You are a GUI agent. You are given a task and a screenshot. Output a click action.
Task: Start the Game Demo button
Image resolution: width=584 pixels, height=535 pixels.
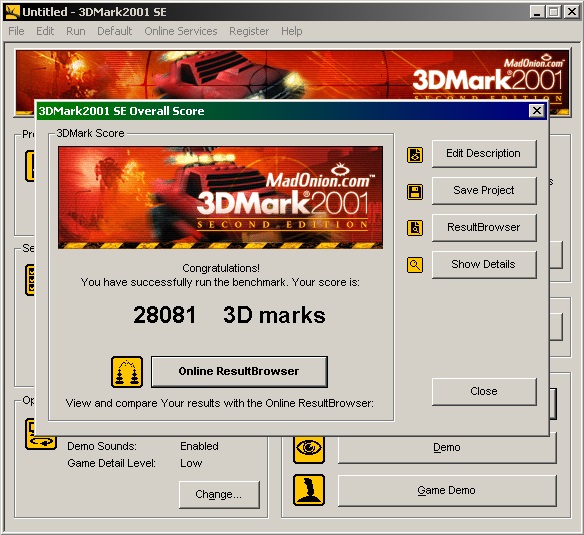click(x=447, y=490)
